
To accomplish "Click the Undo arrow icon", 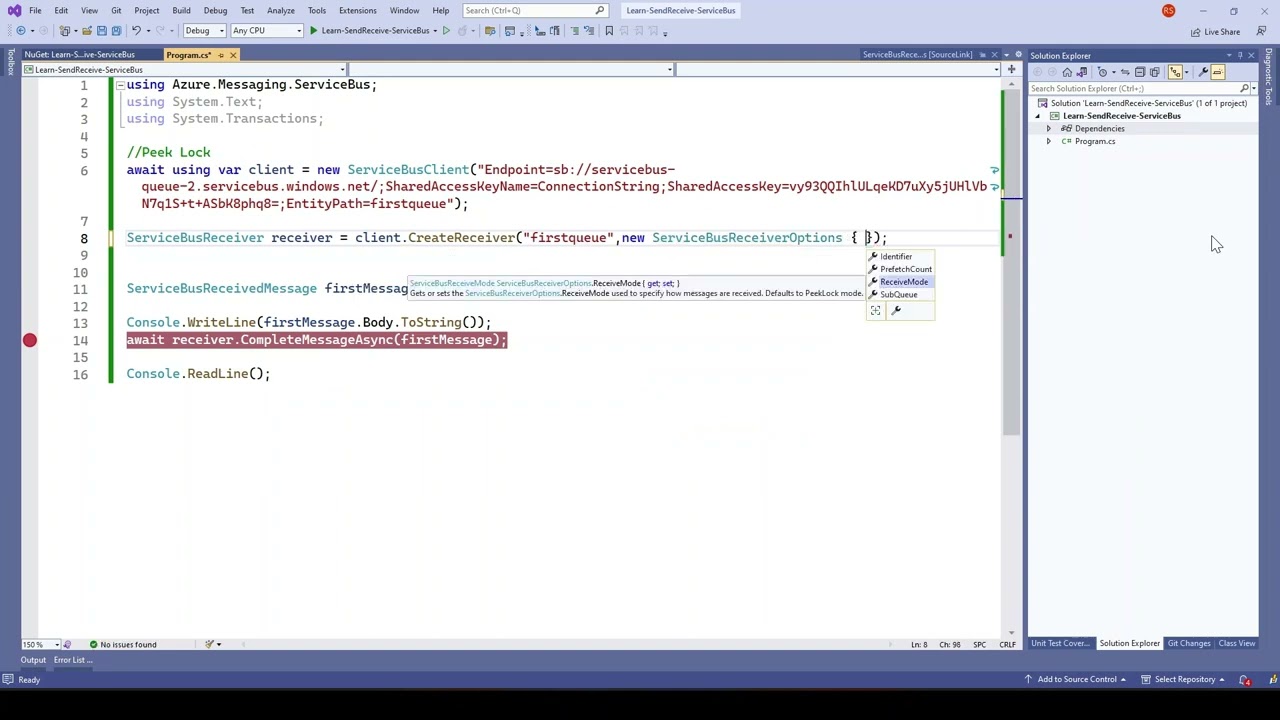I will (136, 31).
